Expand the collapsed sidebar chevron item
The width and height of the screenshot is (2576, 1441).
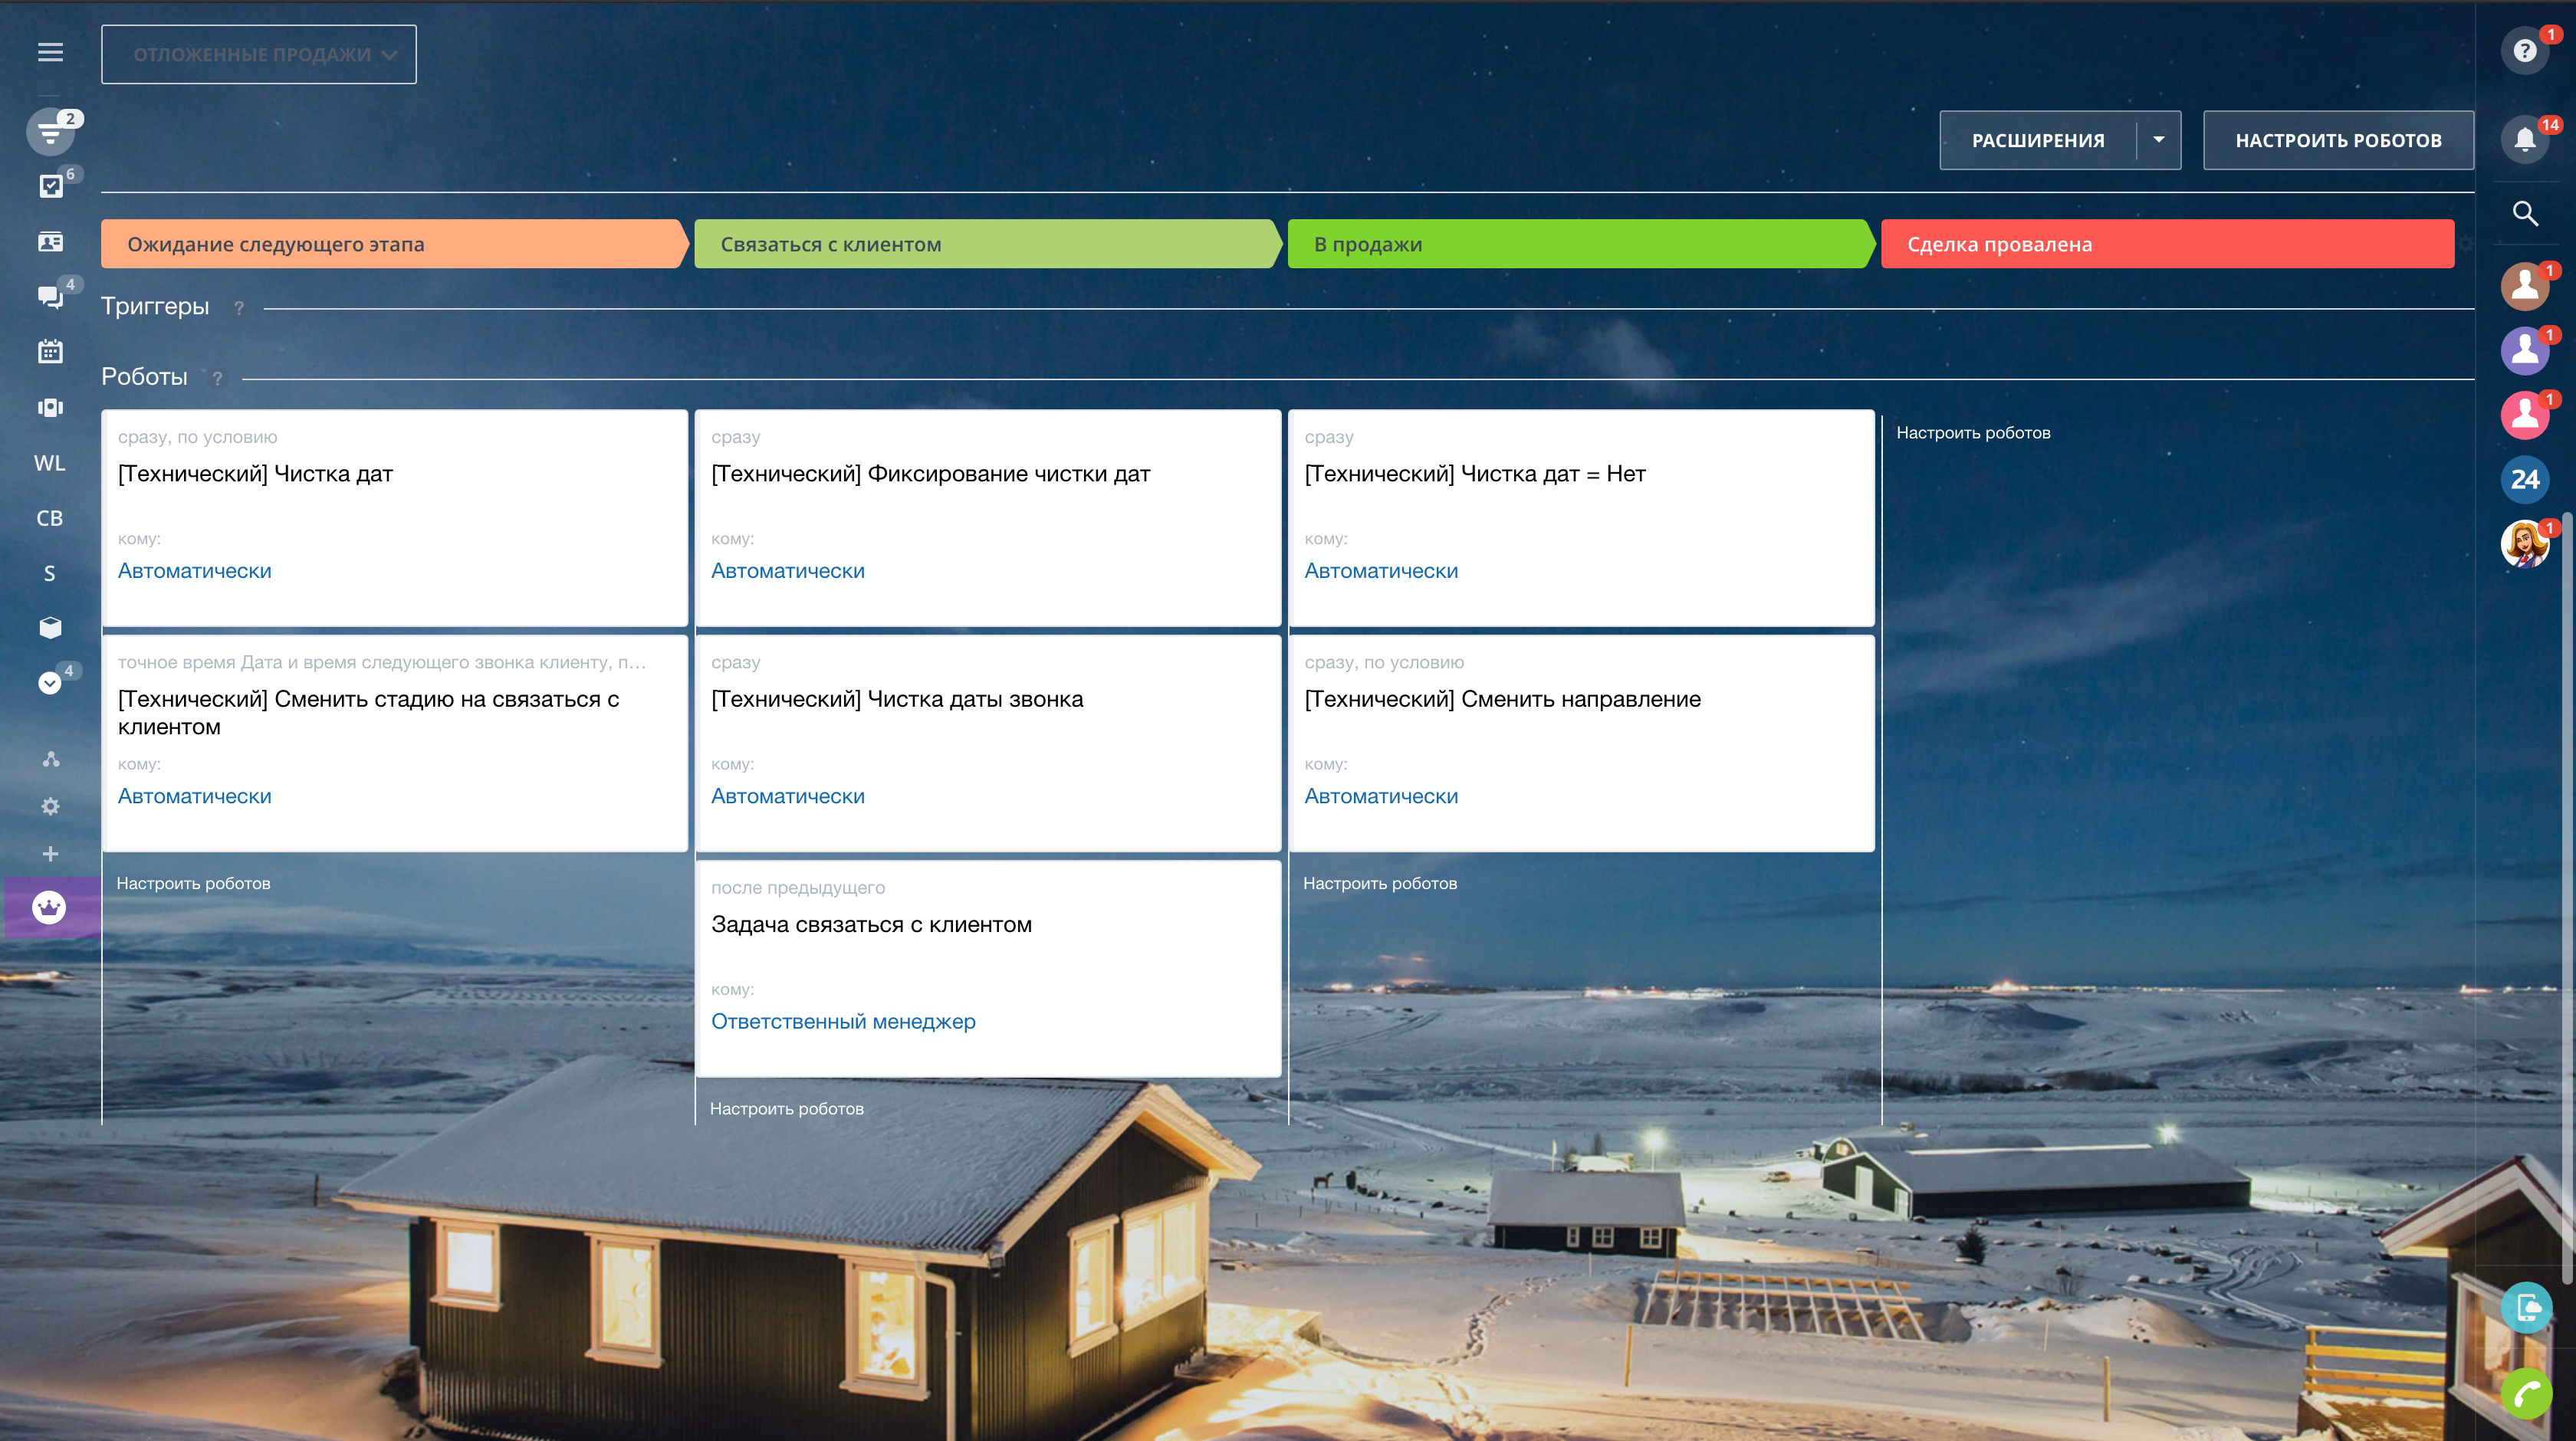(x=49, y=683)
